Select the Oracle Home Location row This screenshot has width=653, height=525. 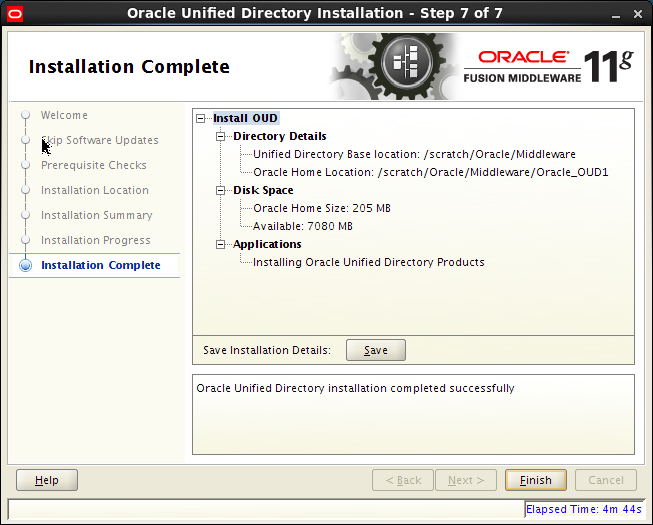click(431, 172)
